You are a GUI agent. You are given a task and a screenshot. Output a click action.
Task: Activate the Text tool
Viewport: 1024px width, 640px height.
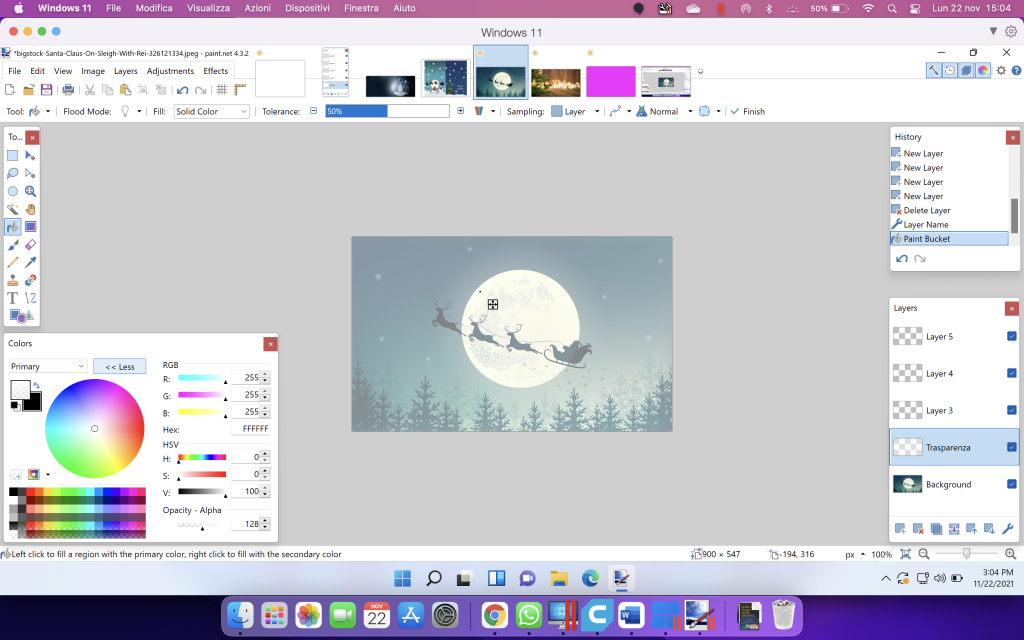point(13,298)
